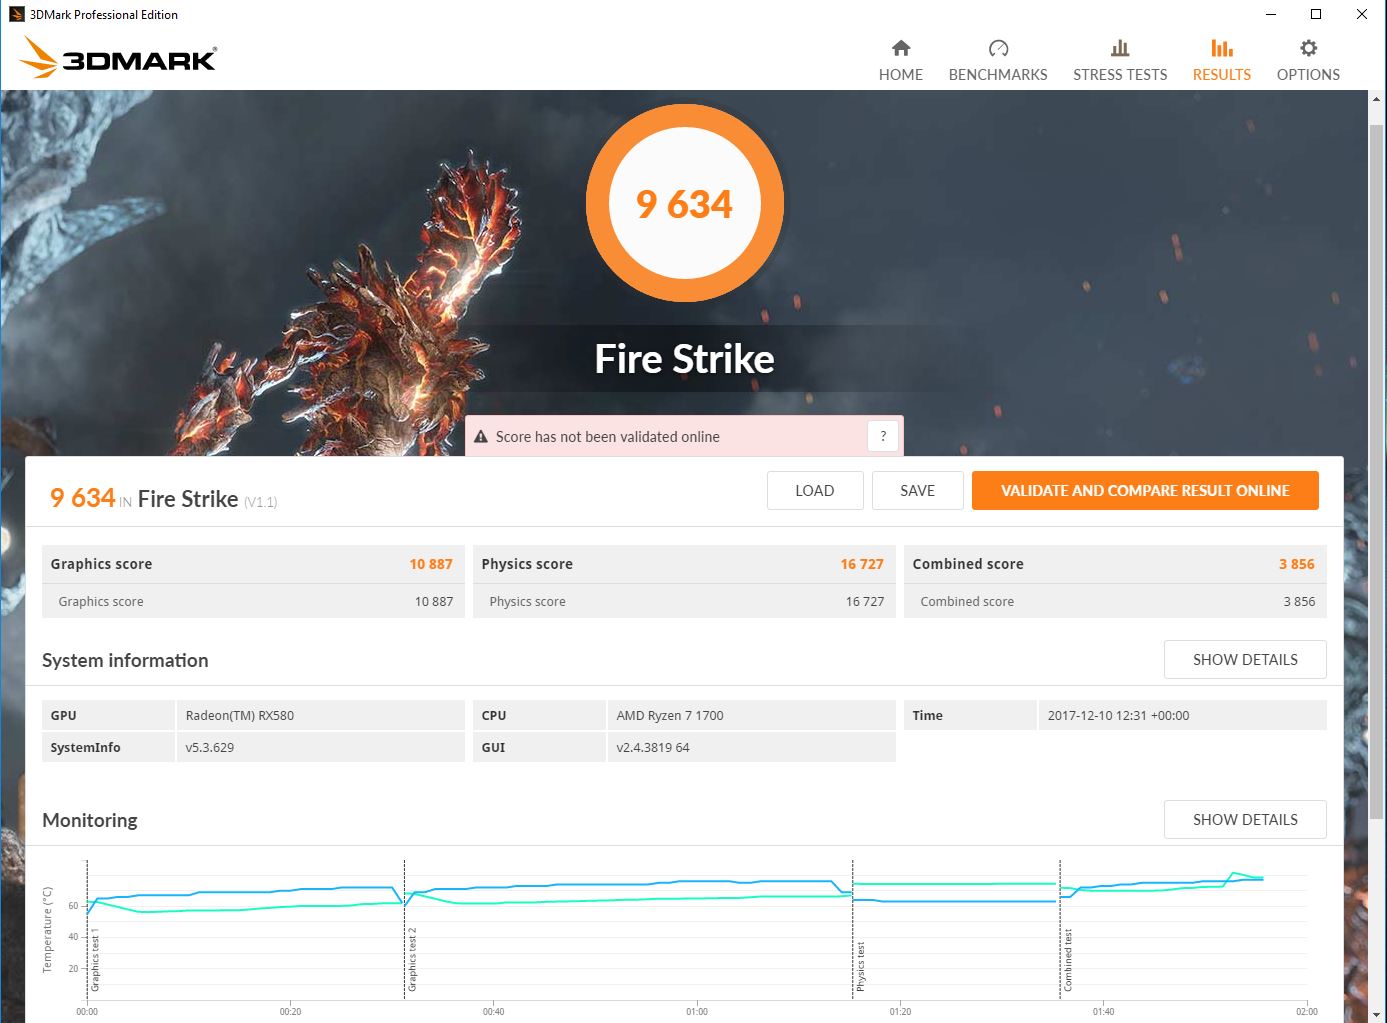Click the scrollbar up arrow

1377,99
